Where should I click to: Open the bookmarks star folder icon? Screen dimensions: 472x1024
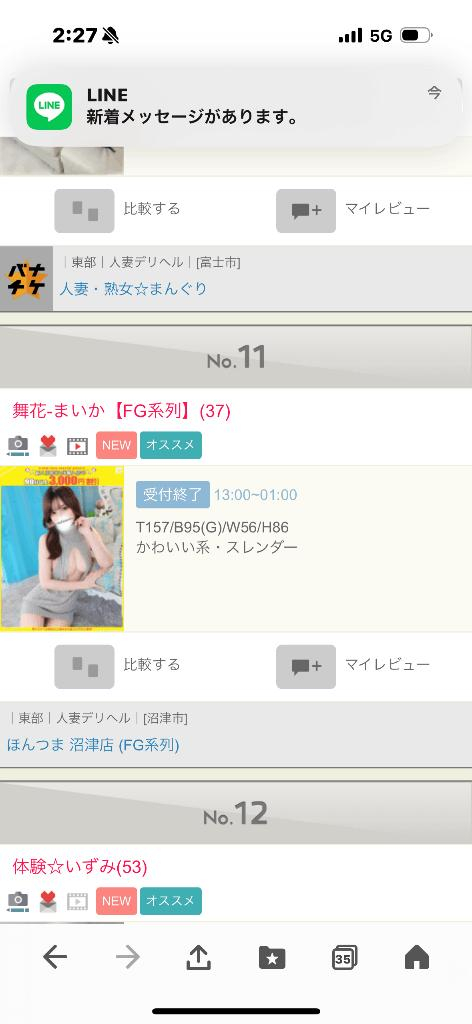[x=272, y=957]
